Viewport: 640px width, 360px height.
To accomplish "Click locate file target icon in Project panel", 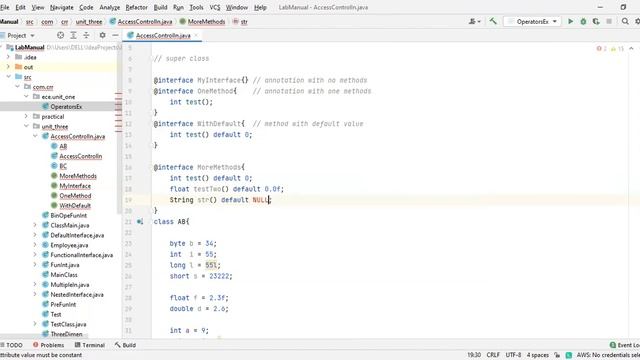I will (60, 36).
